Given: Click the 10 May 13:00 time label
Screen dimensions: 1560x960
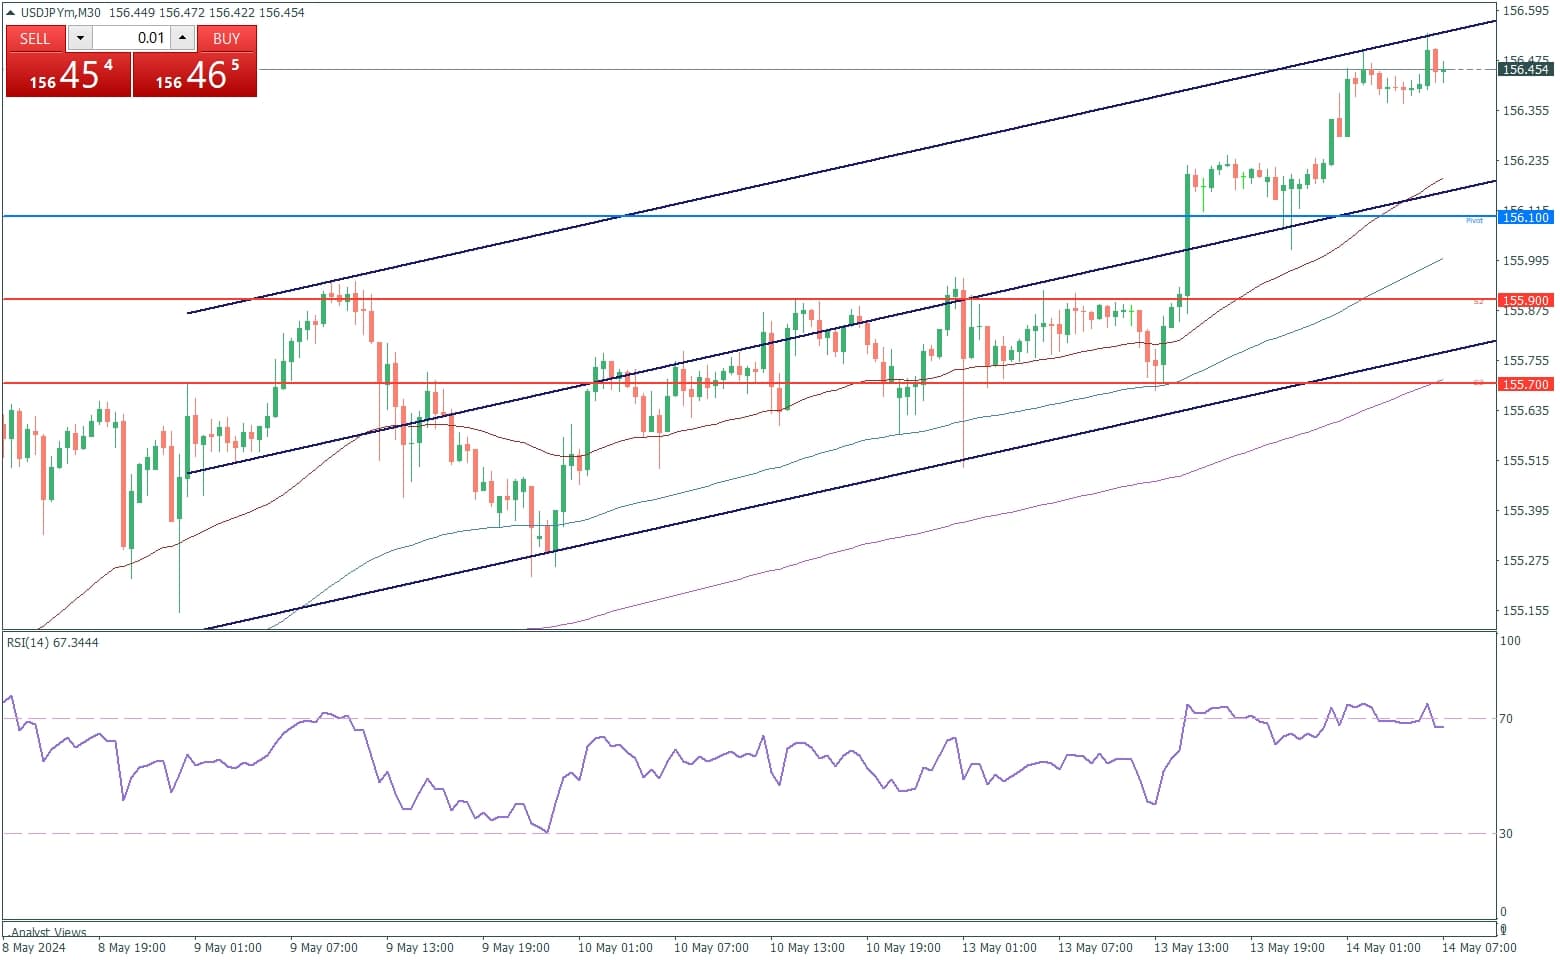Looking at the screenshot, I should coord(807,948).
